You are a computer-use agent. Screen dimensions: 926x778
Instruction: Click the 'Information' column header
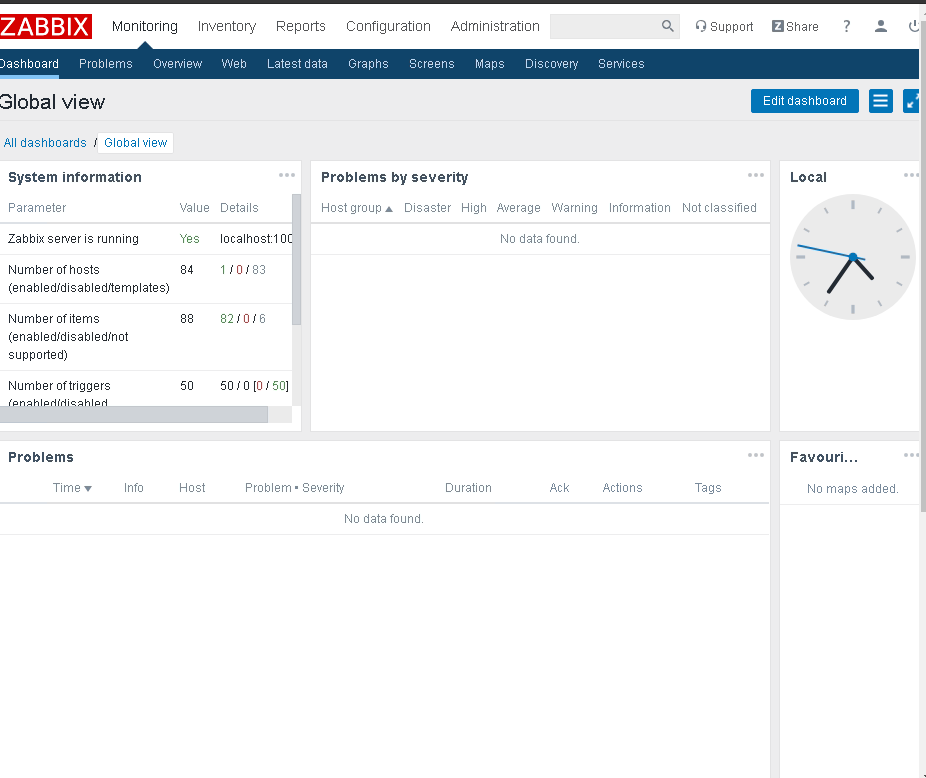click(x=640, y=208)
